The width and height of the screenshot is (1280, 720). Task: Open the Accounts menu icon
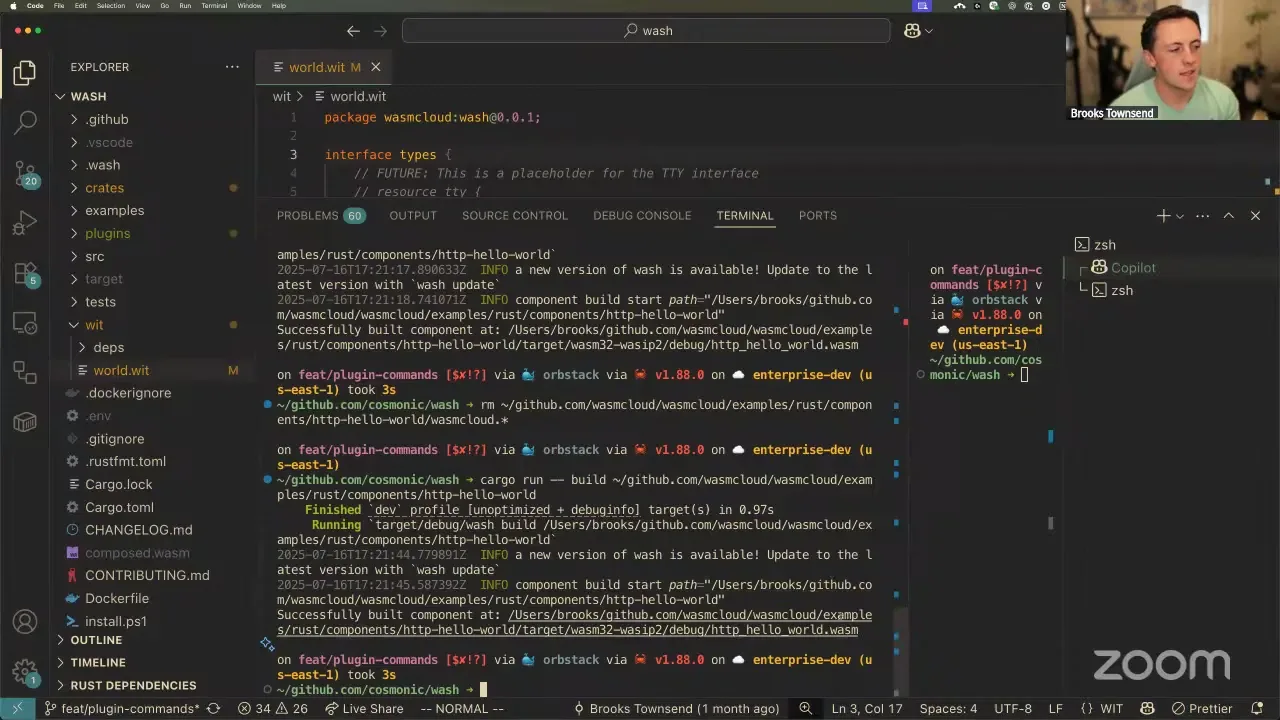coord(25,622)
